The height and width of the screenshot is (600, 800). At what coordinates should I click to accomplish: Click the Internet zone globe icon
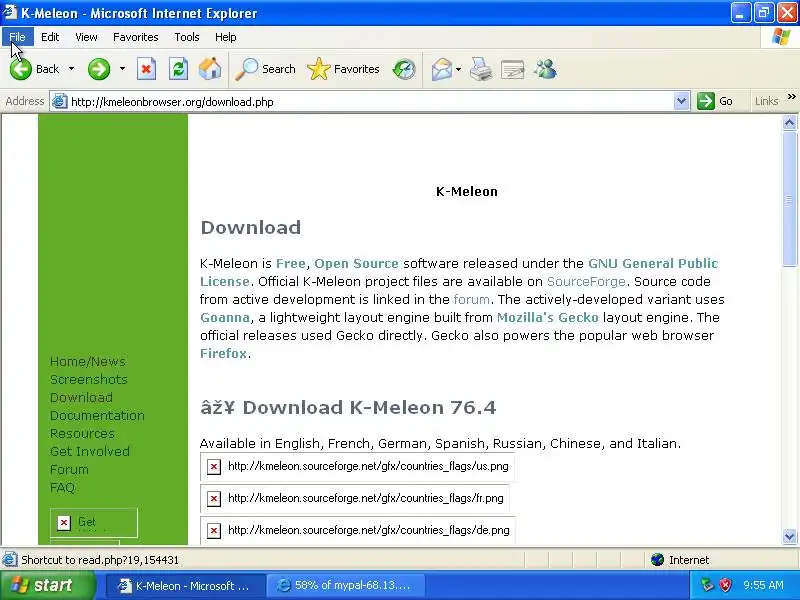(658, 560)
